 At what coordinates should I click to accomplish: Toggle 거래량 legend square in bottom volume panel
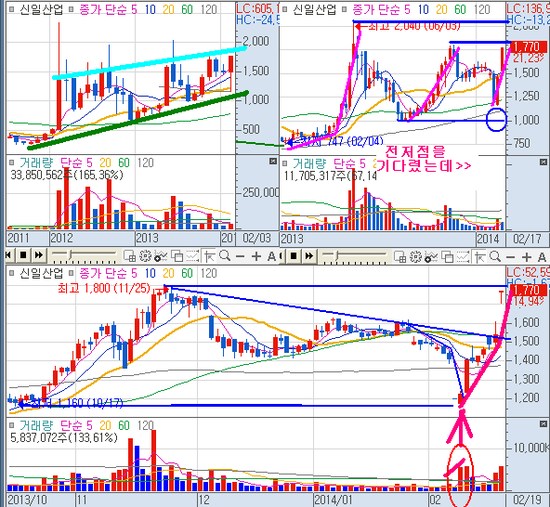tap(12, 425)
